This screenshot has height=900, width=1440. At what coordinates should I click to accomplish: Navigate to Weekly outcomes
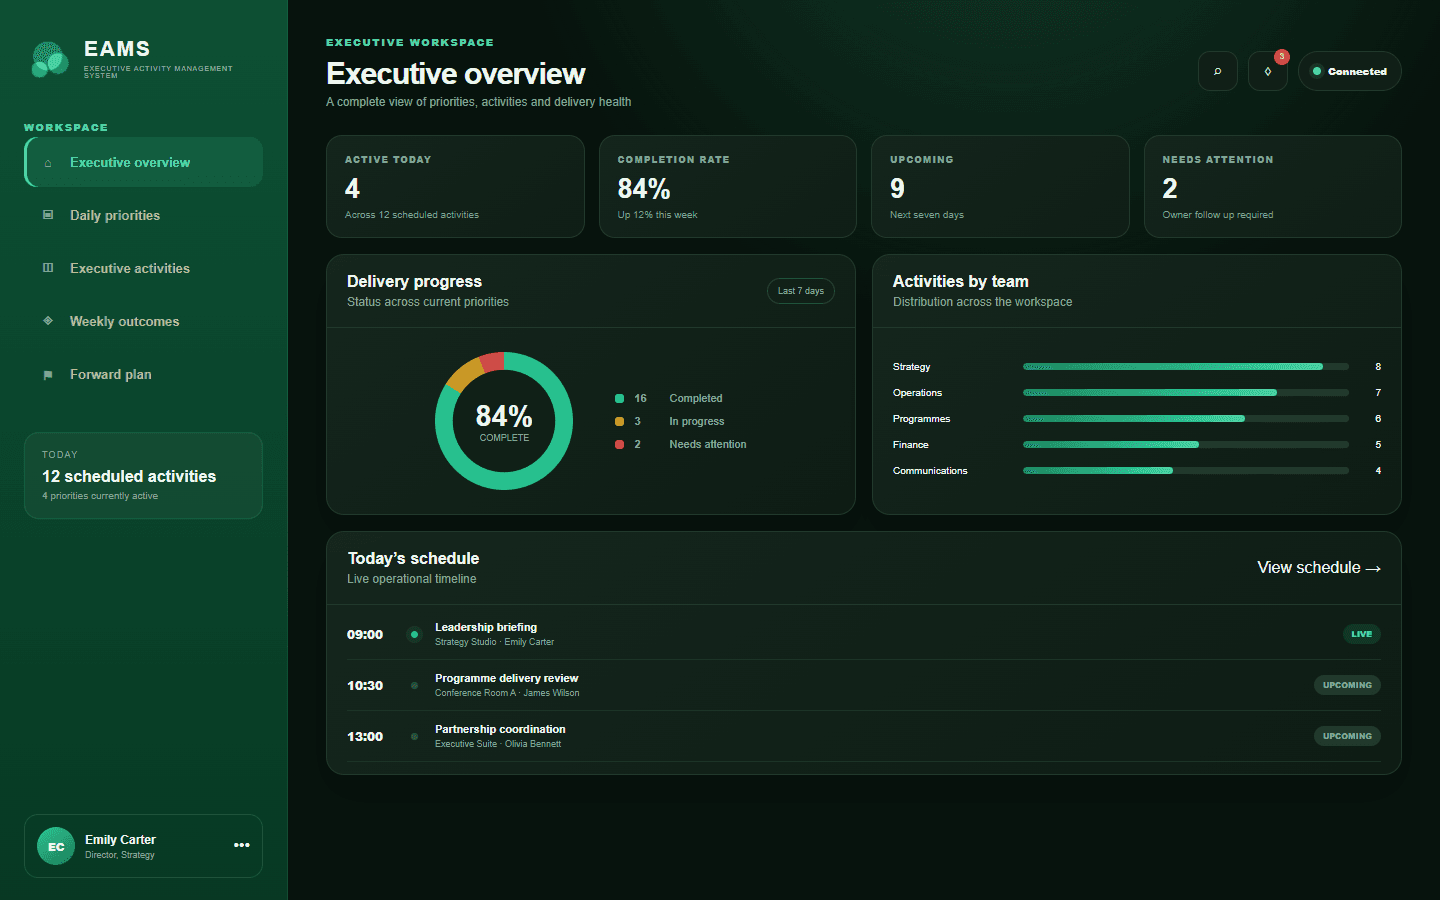pos(144,321)
